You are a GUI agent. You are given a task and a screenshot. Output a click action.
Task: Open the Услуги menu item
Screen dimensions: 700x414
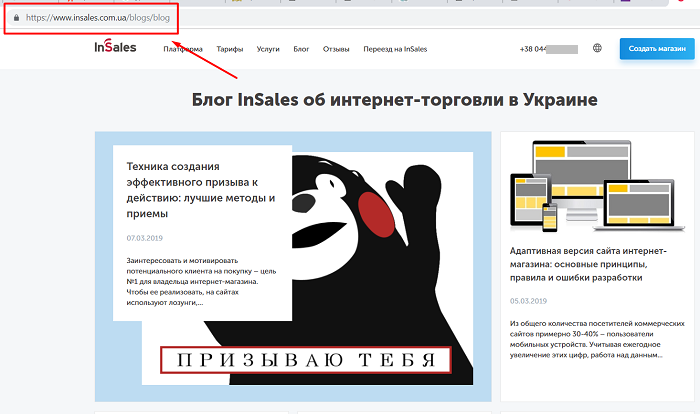[268, 49]
